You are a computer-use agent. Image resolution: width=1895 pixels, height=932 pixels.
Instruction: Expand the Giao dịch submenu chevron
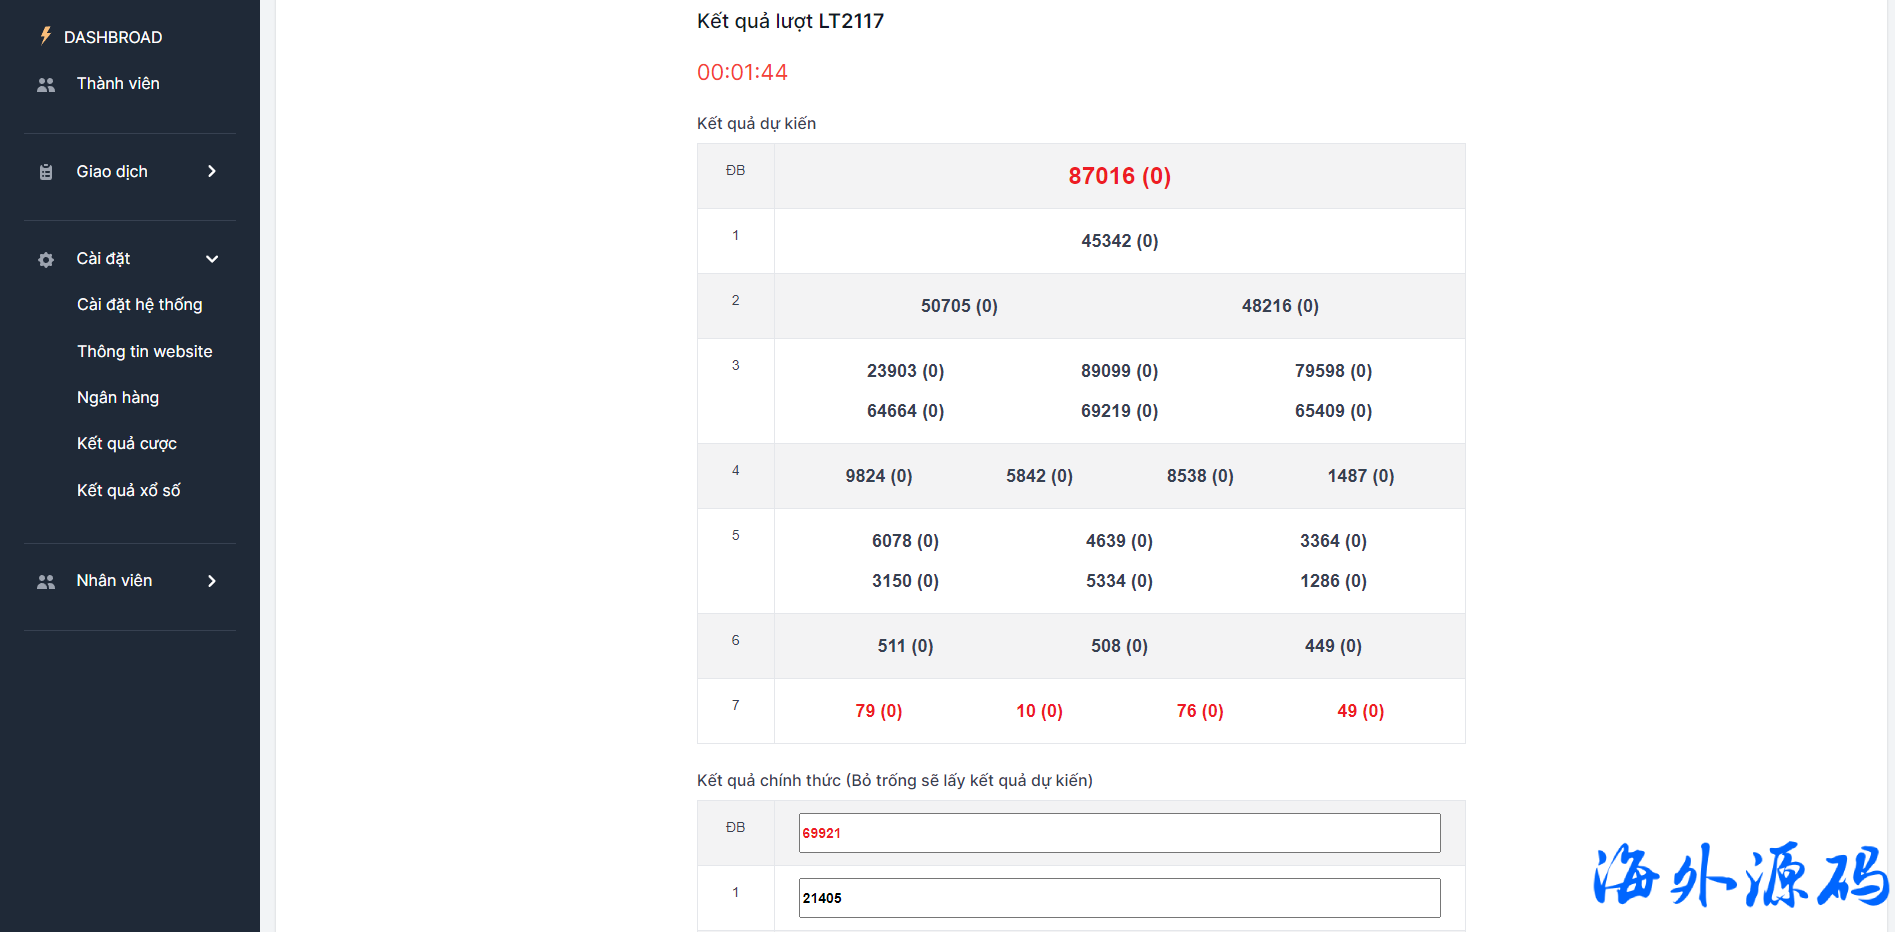pyautogui.click(x=211, y=172)
